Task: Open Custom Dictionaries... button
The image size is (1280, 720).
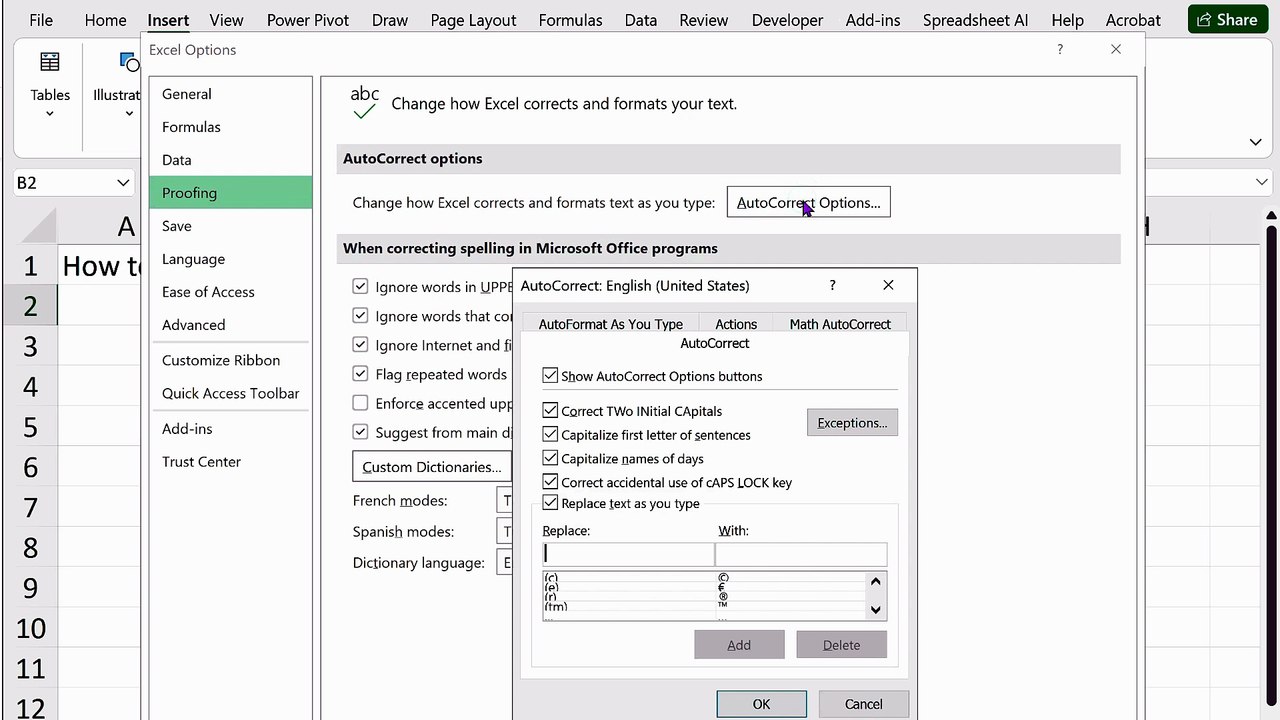Action: (432, 467)
